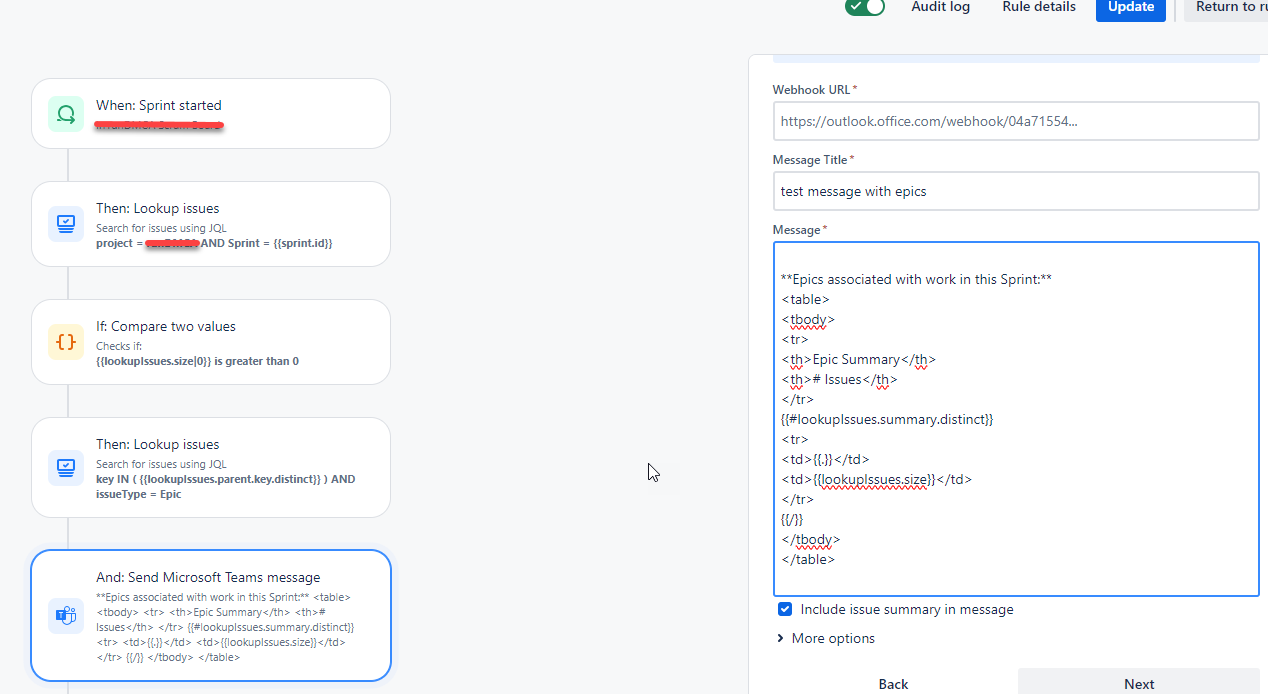Image resolution: width=1268 pixels, height=694 pixels.
Task: Click the second Lookup issues monitor icon
Action: 66,466
